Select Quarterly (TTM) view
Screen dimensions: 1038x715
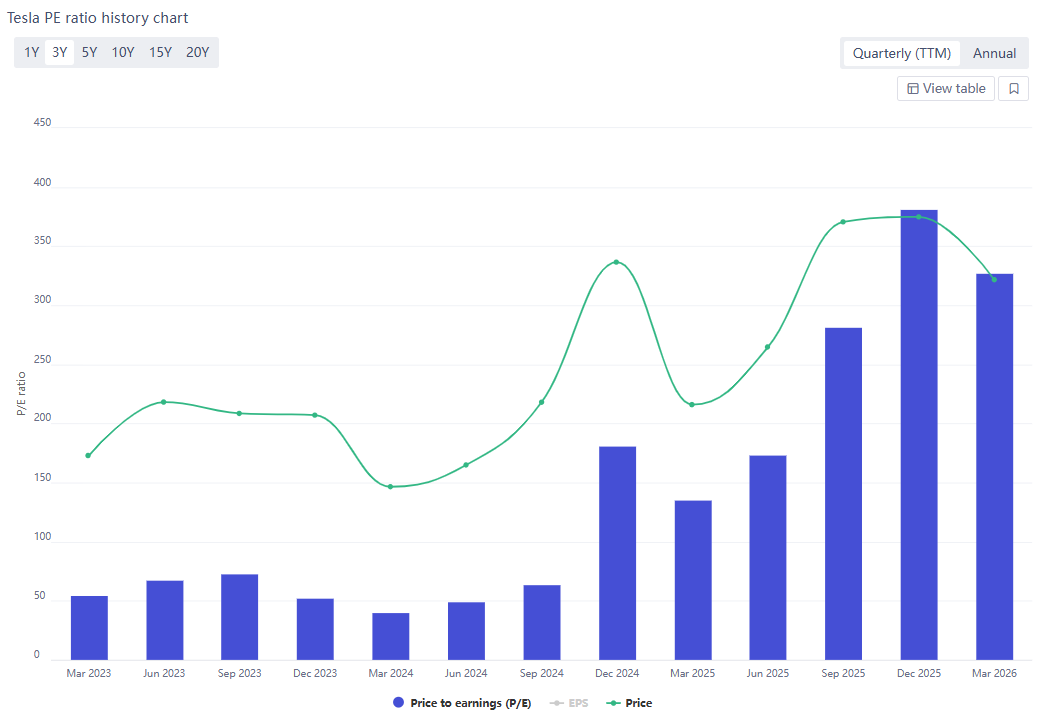tap(901, 54)
